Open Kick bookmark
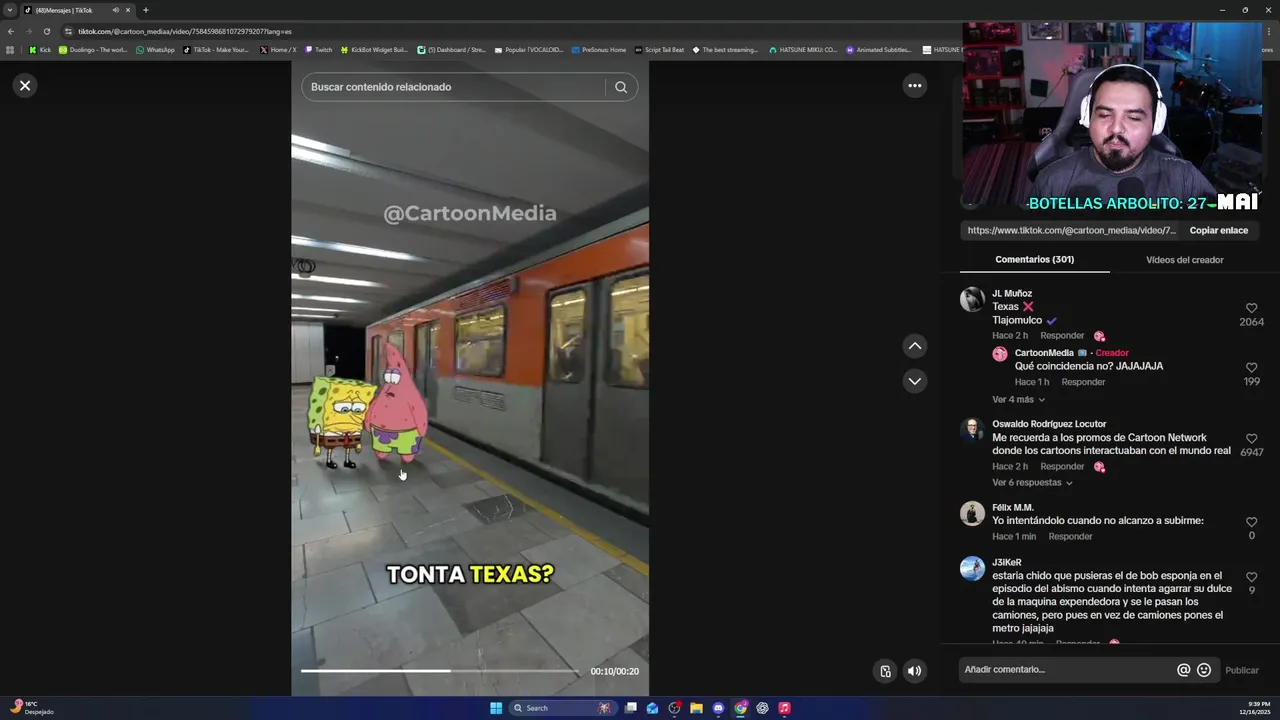Screen dimensions: 1280x720 tap(40, 50)
